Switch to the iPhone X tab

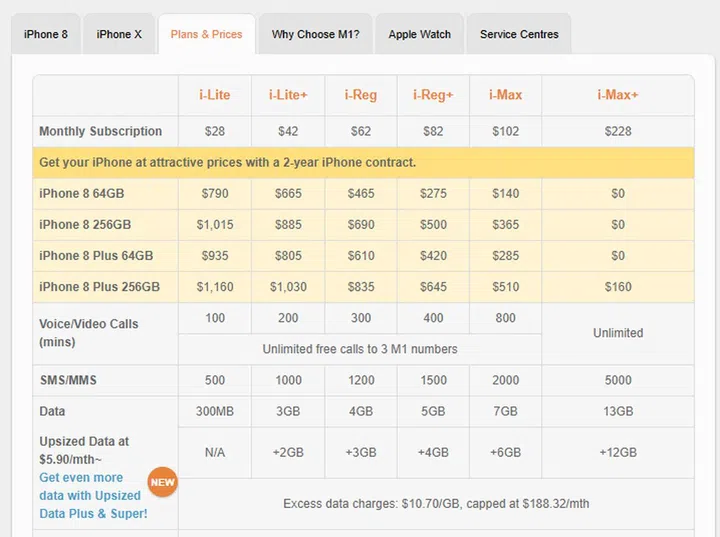click(119, 34)
